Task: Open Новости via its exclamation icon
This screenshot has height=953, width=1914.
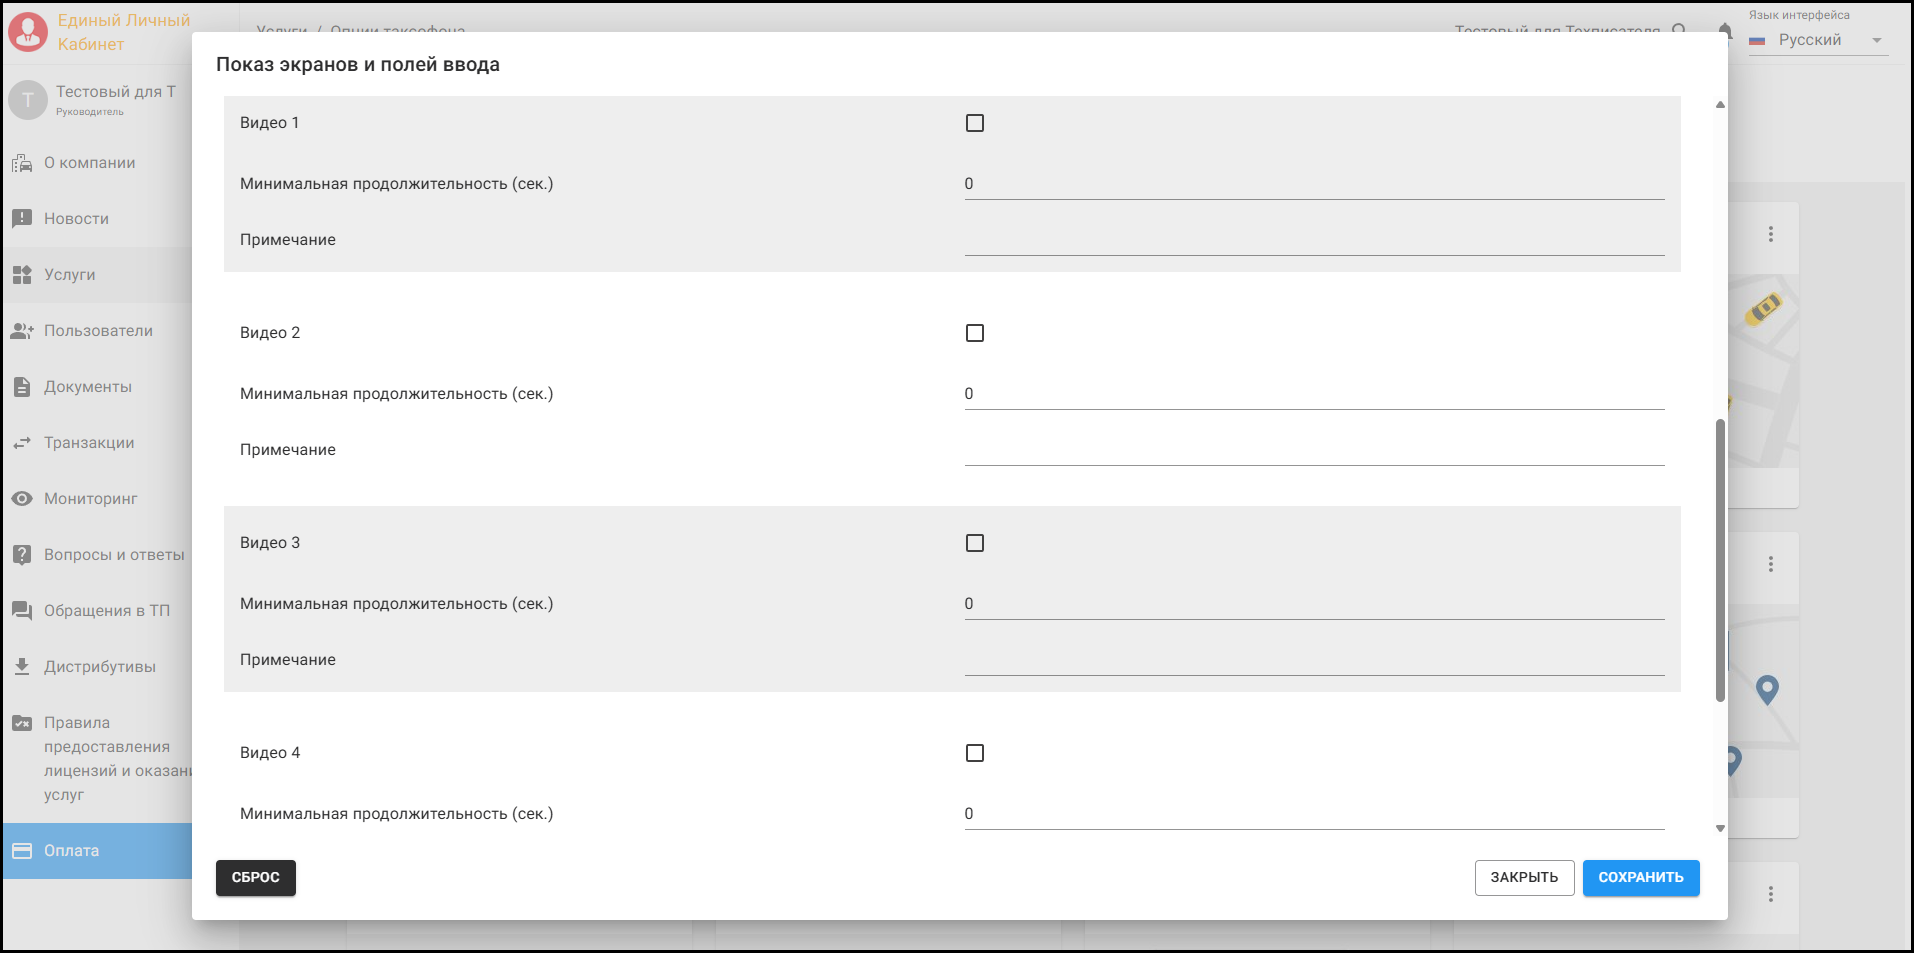Action: coord(22,219)
